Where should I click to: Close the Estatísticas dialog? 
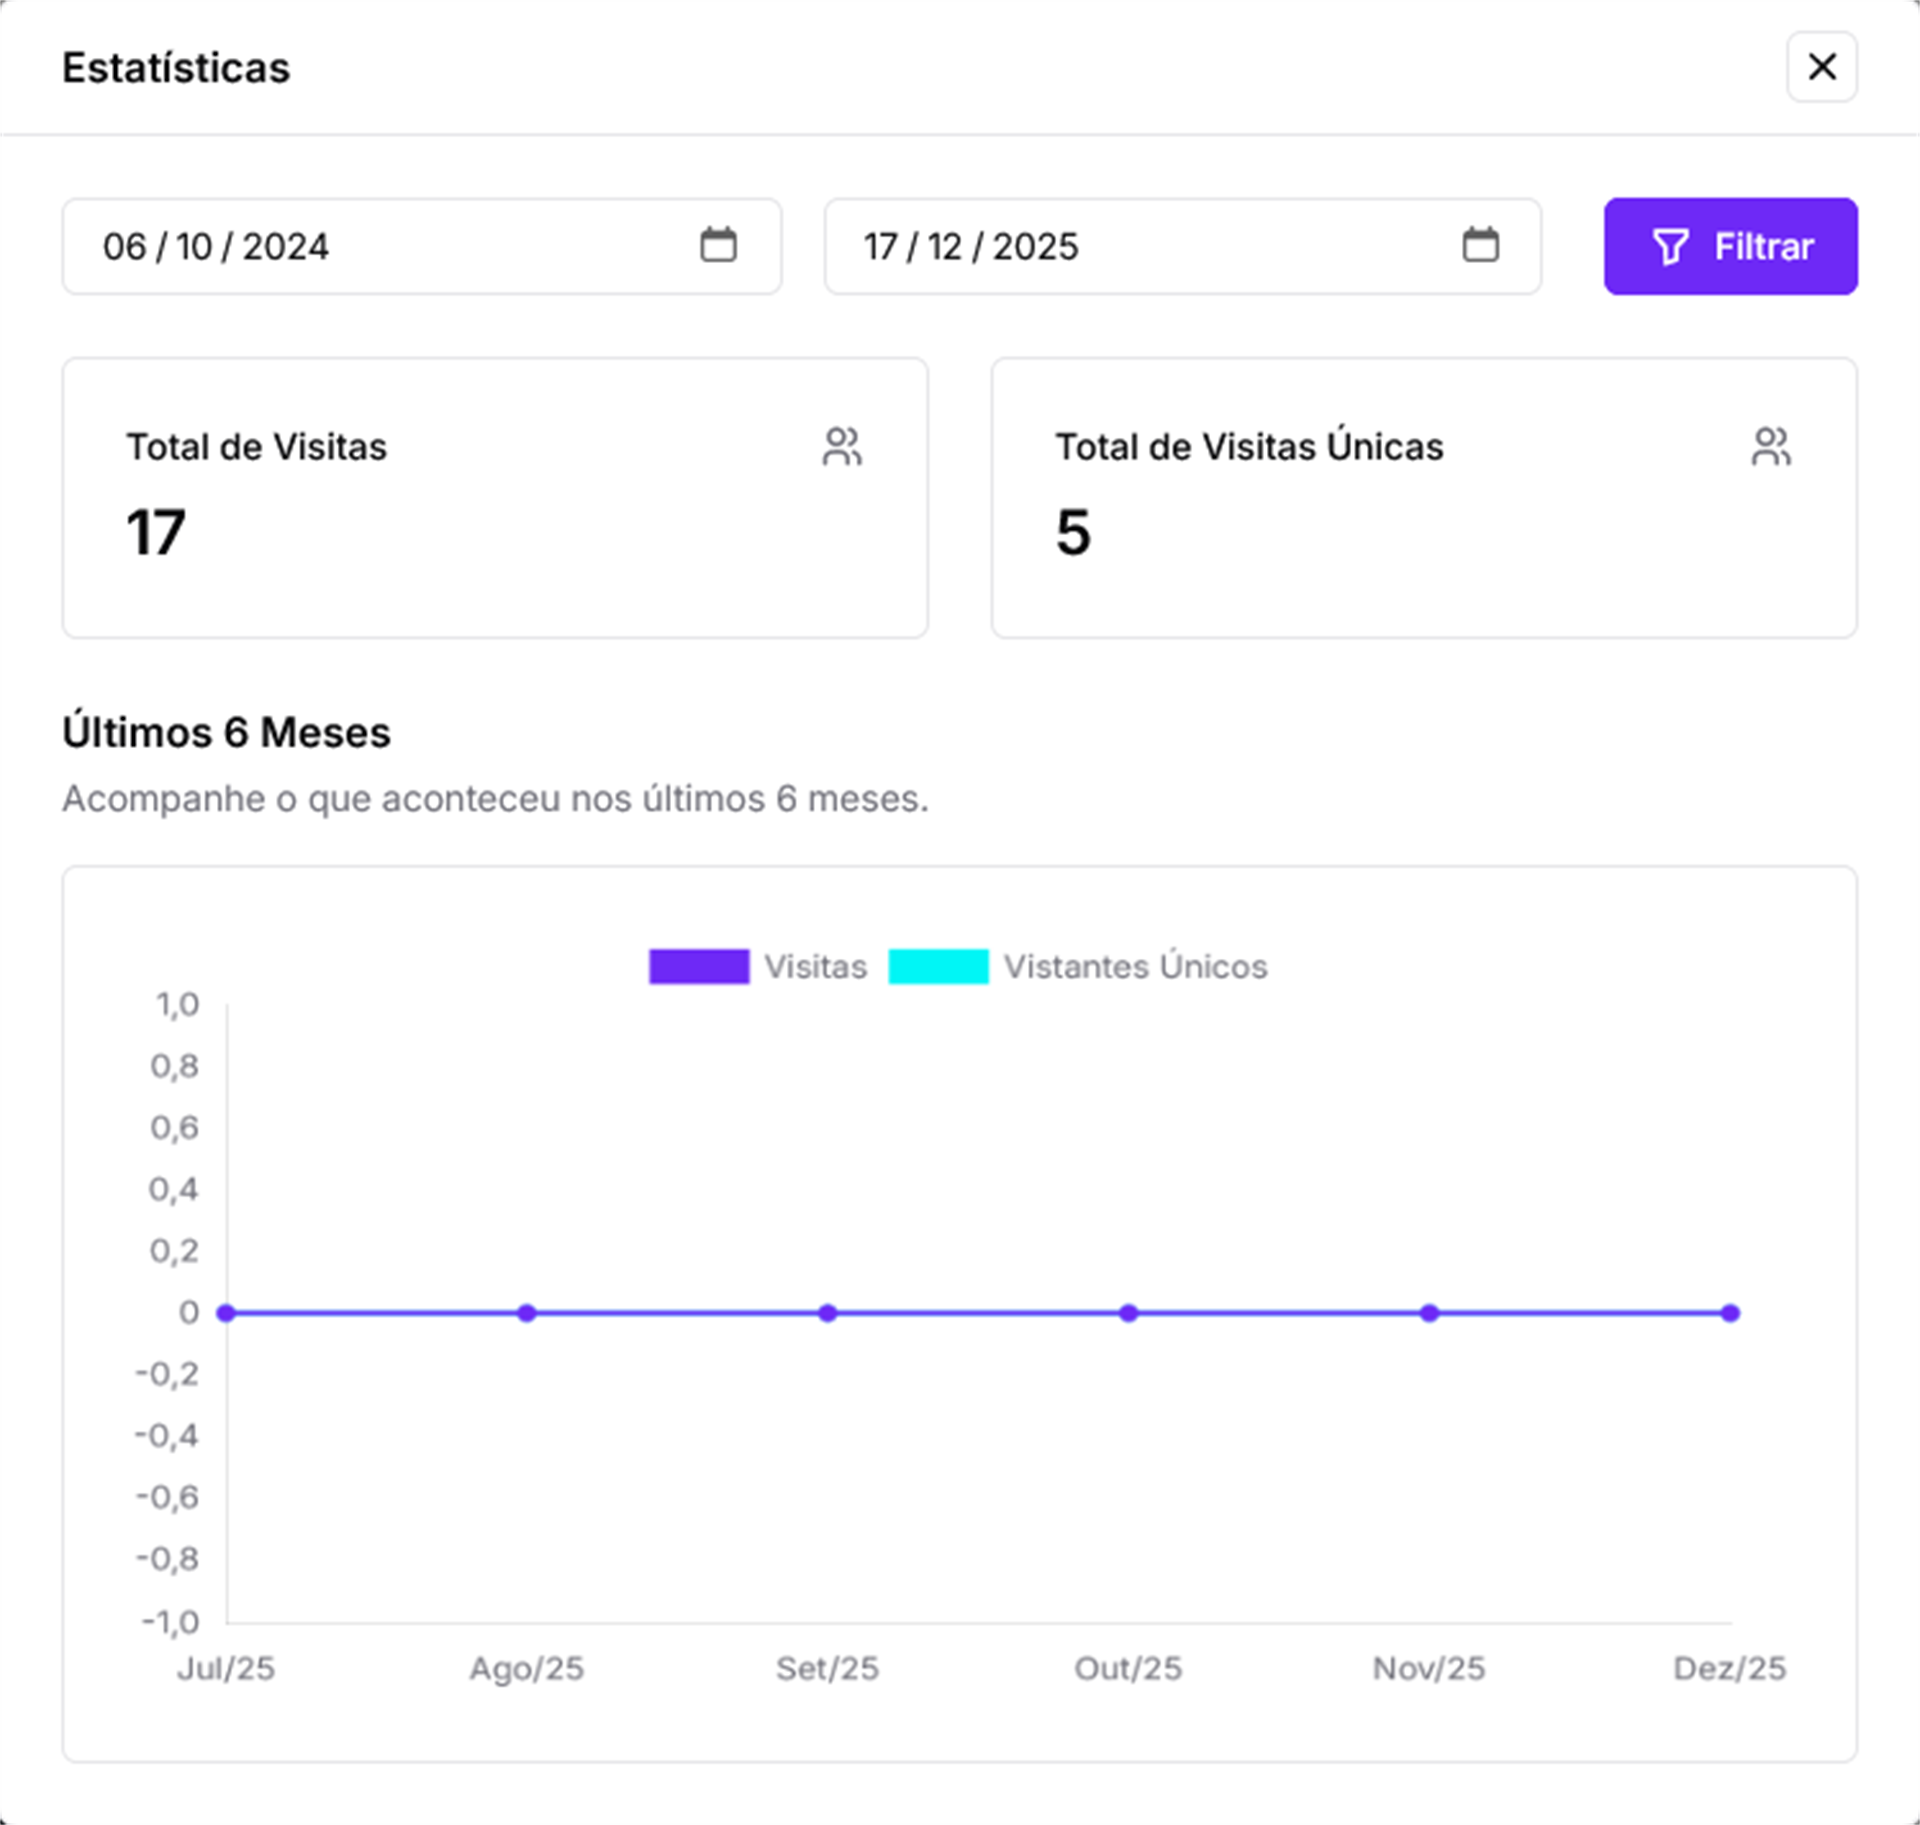(x=1821, y=67)
